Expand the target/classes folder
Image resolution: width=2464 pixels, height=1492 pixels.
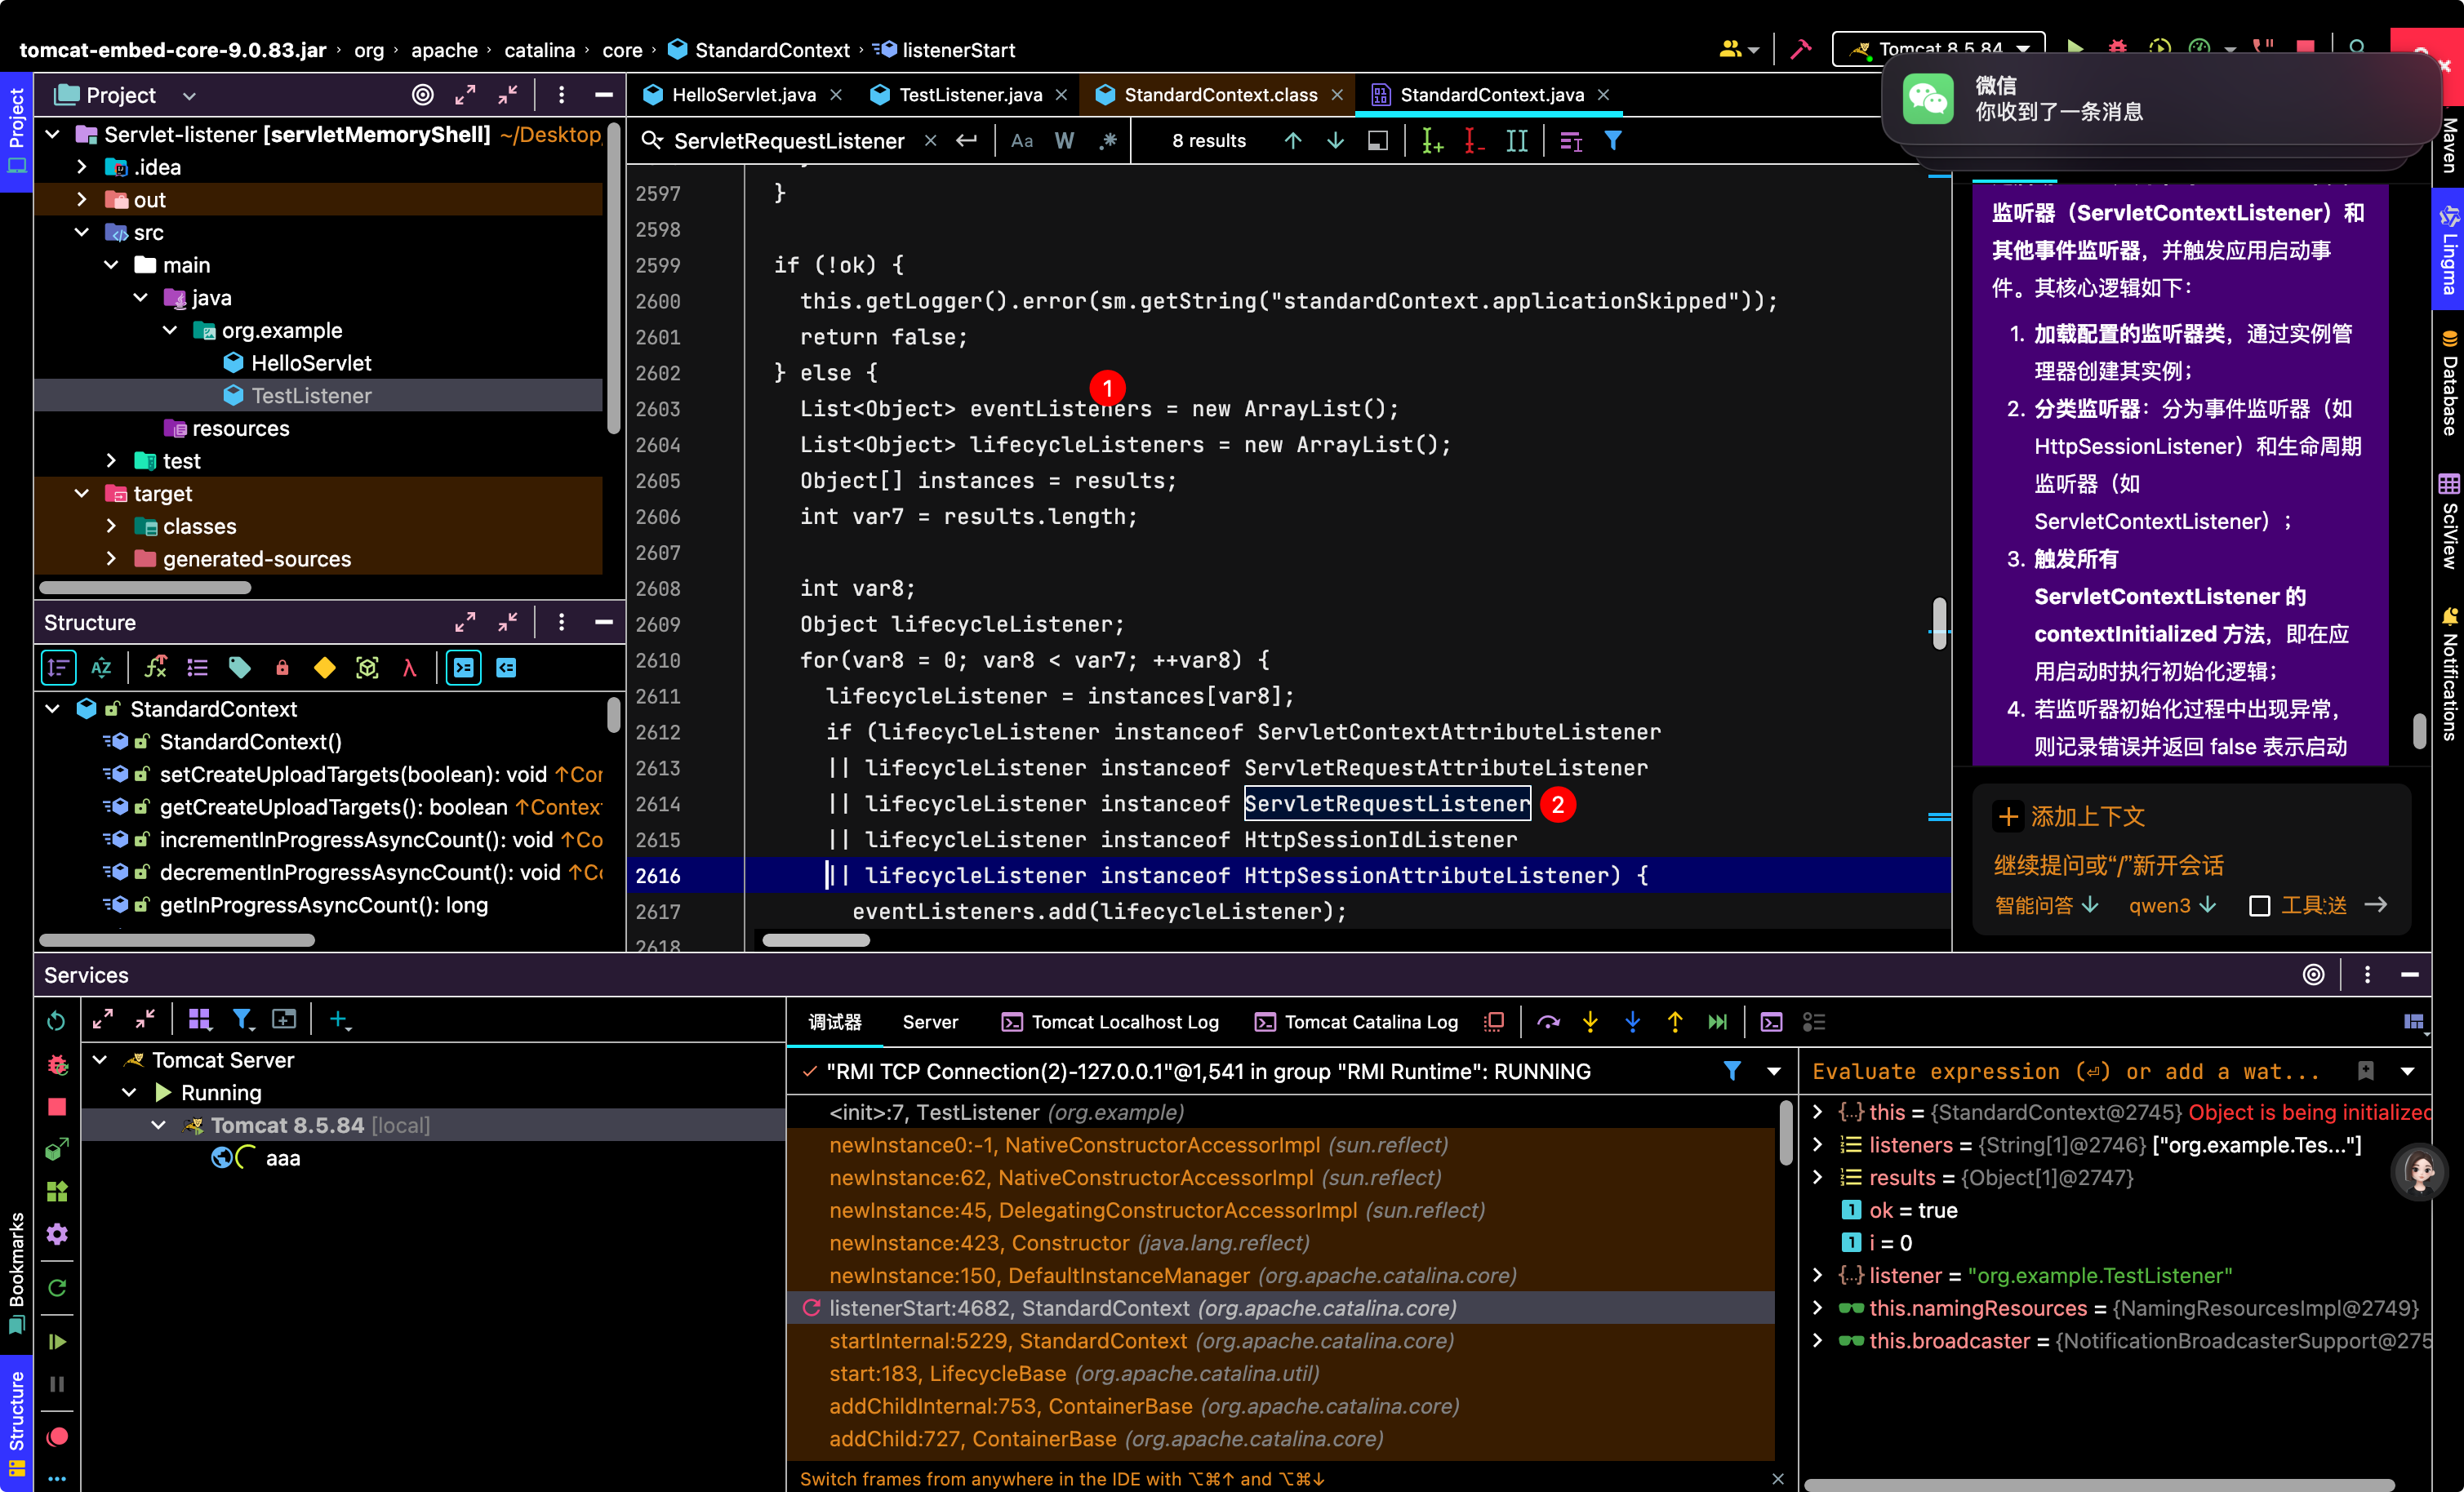[x=111, y=526]
